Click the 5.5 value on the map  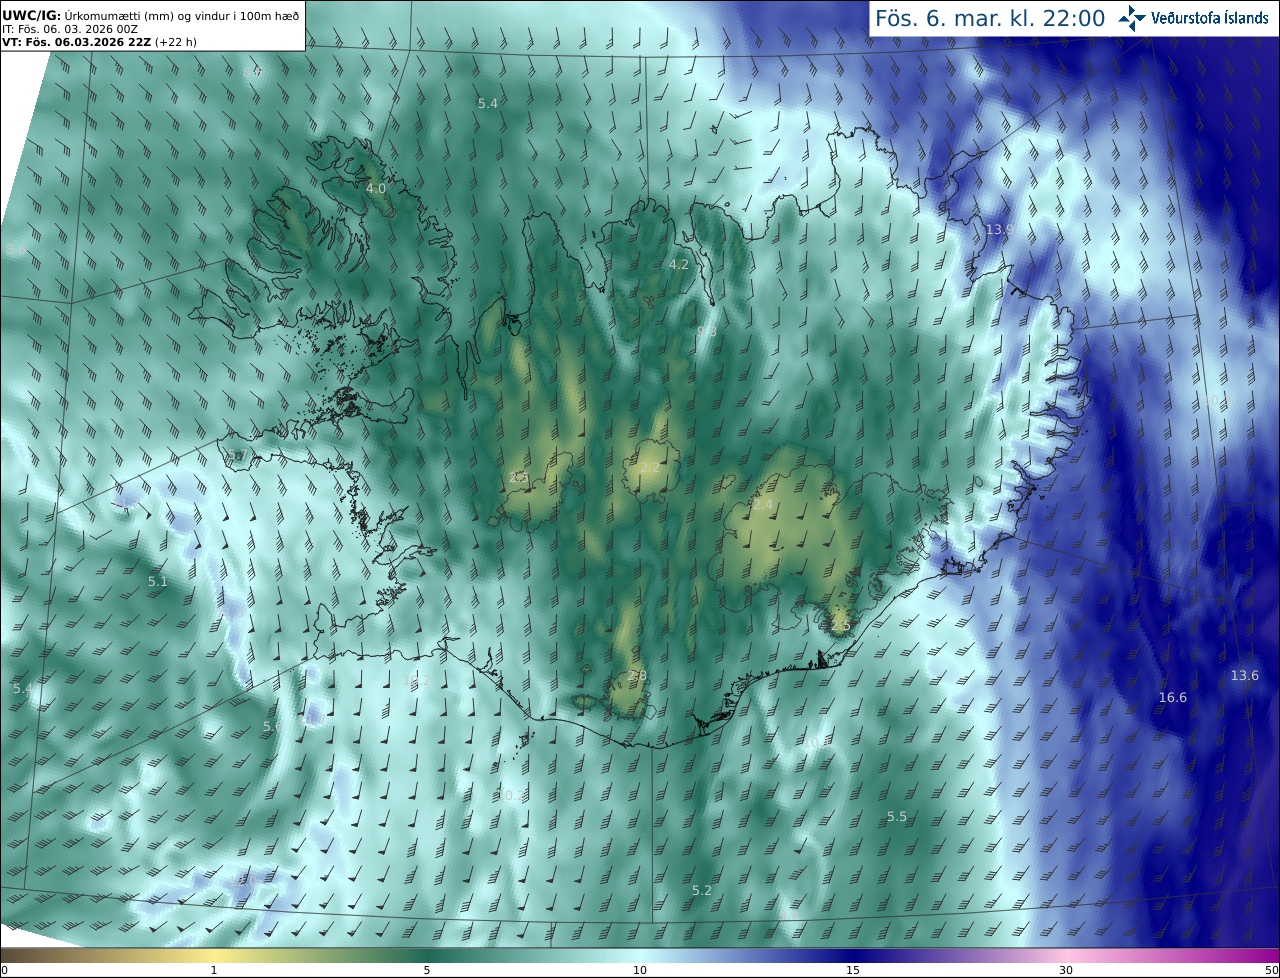pos(897,816)
